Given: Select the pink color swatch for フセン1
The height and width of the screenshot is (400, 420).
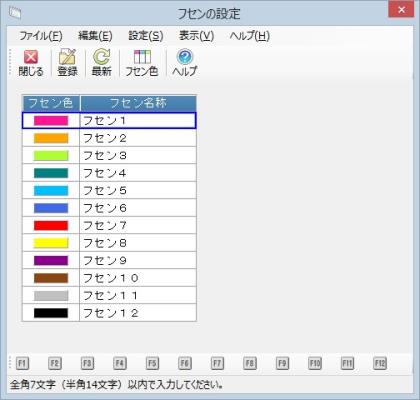Looking at the screenshot, I should tap(51, 121).
